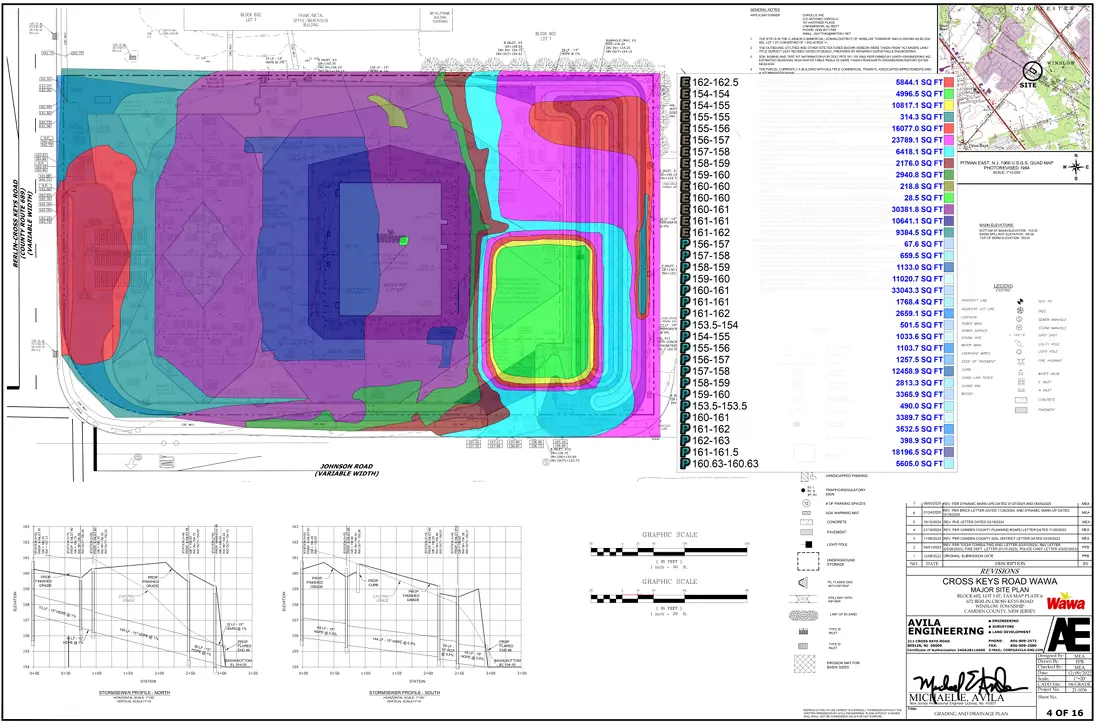Screen dimensions: 1097x724
Task: Select the E icon on the 10817.1 SQ FT row
Action: [686, 106]
